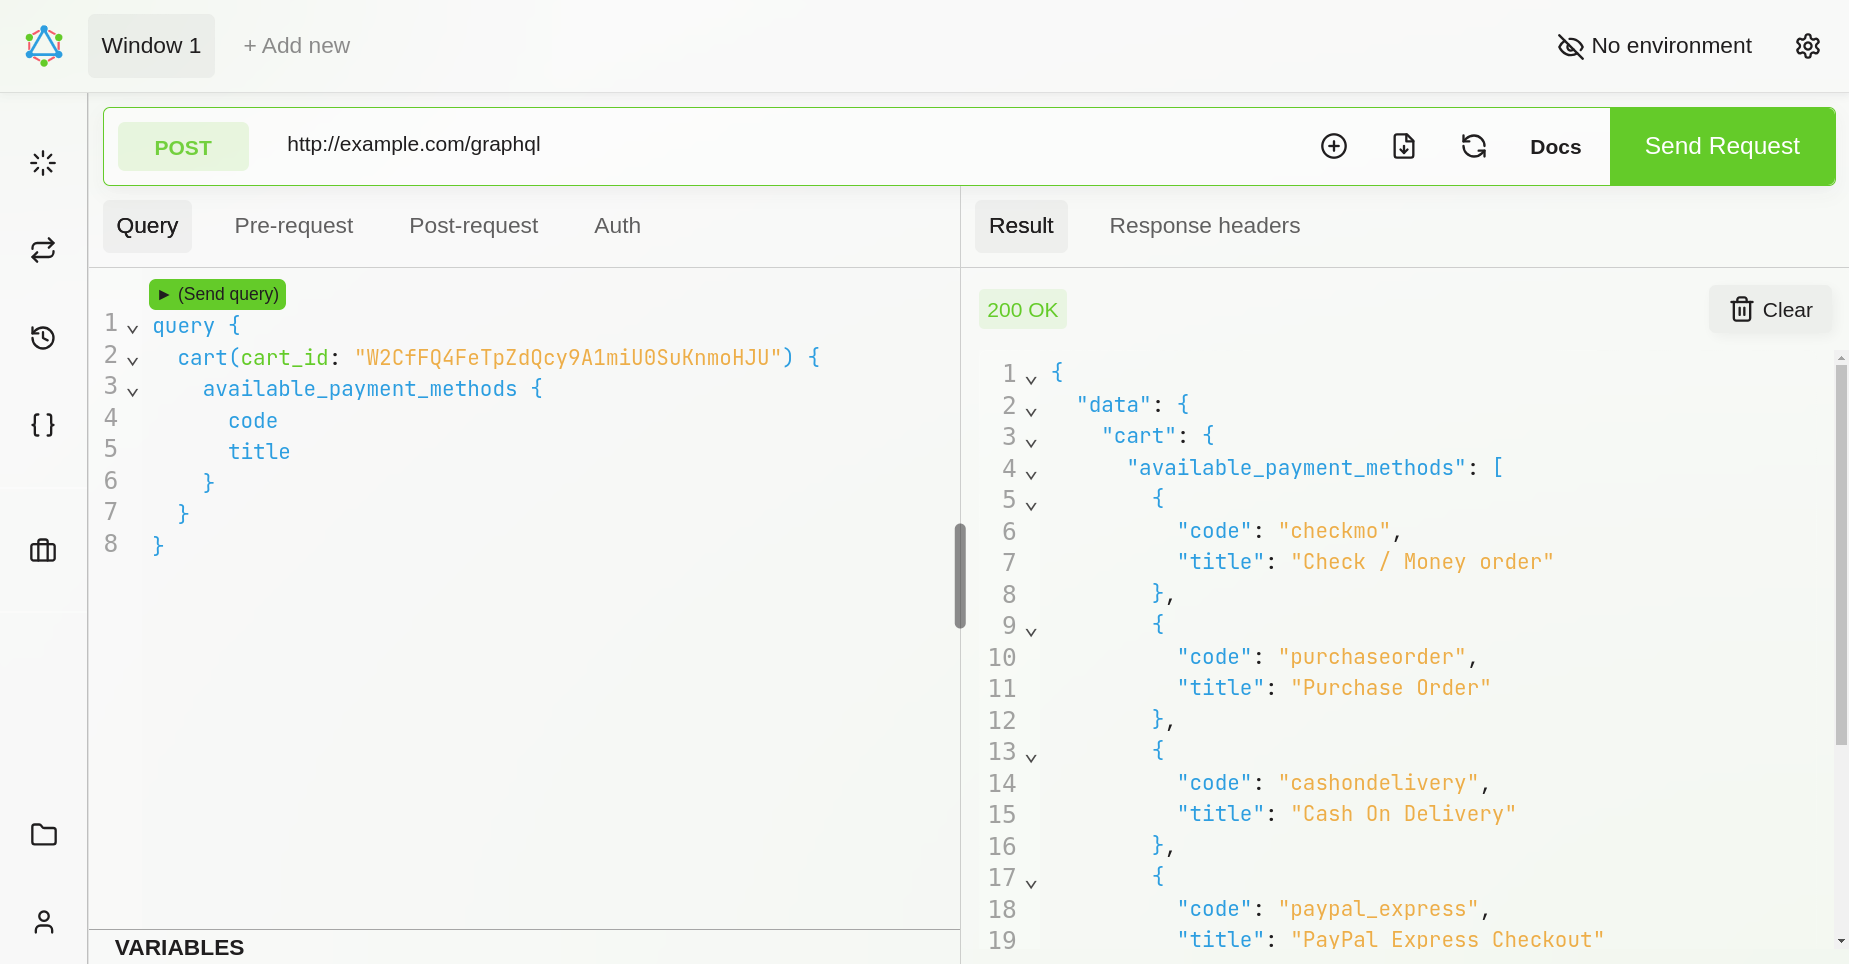The height and width of the screenshot is (964, 1849).
Task: Open the folder collections icon
Action: click(43, 835)
